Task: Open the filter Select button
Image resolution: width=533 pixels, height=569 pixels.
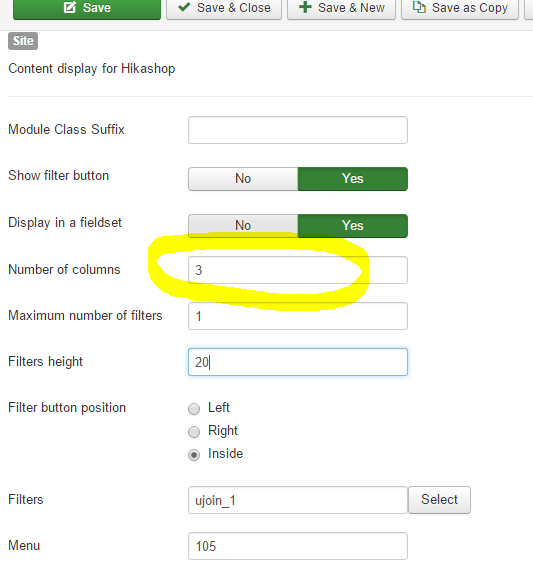Action: coord(439,500)
